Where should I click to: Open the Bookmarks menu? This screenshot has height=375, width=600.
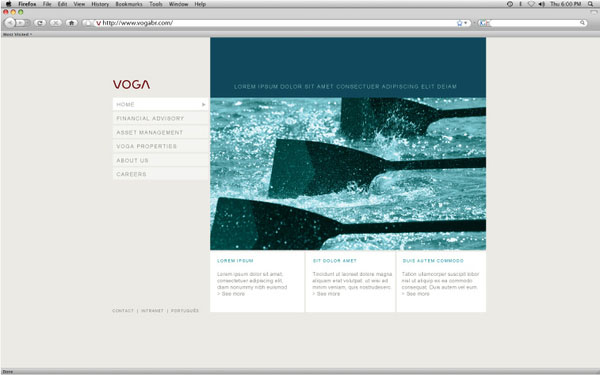click(129, 4)
